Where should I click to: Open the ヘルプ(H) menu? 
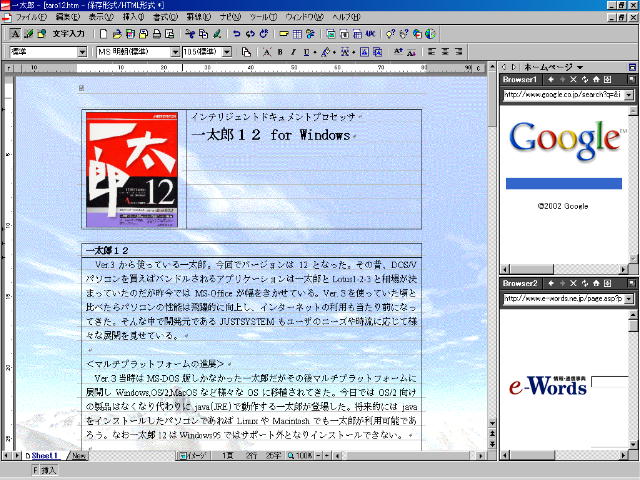[347, 17]
